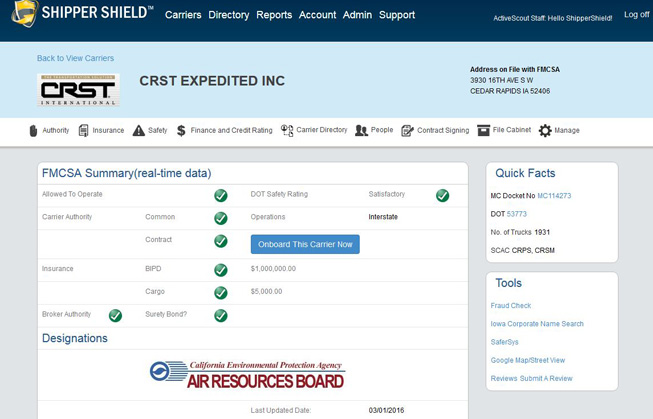Image resolution: width=653 pixels, height=419 pixels.
Task: Click the People icon
Action: click(361, 131)
